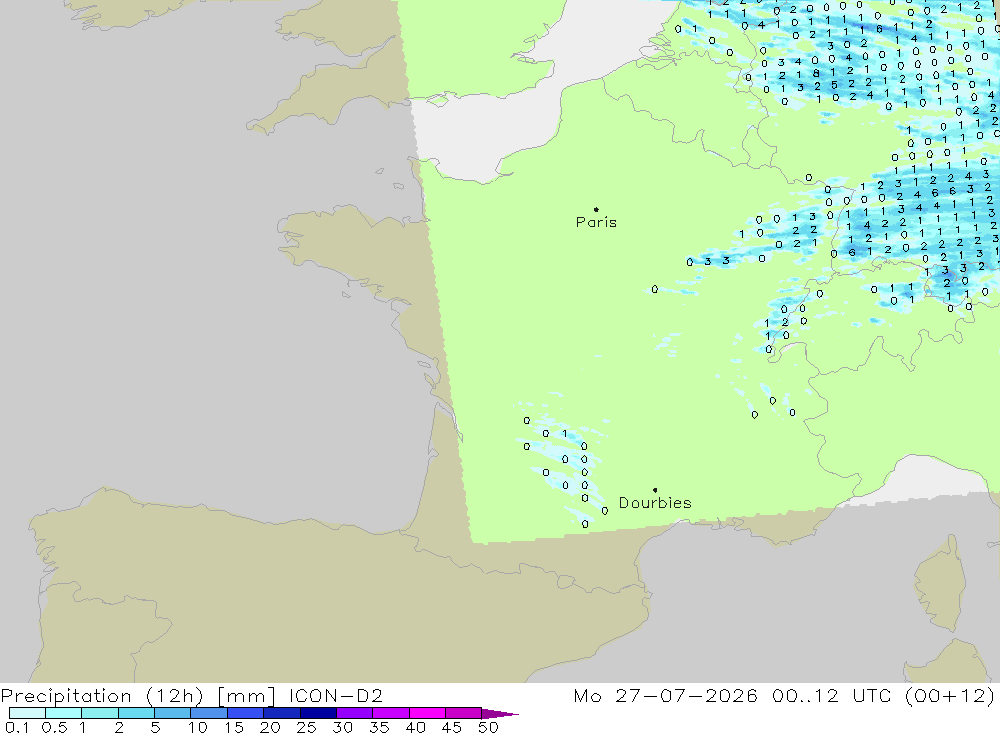Click the '00..12 UTC' time range
Image resolution: width=1000 pixels, height=733 pixels.
831,695
